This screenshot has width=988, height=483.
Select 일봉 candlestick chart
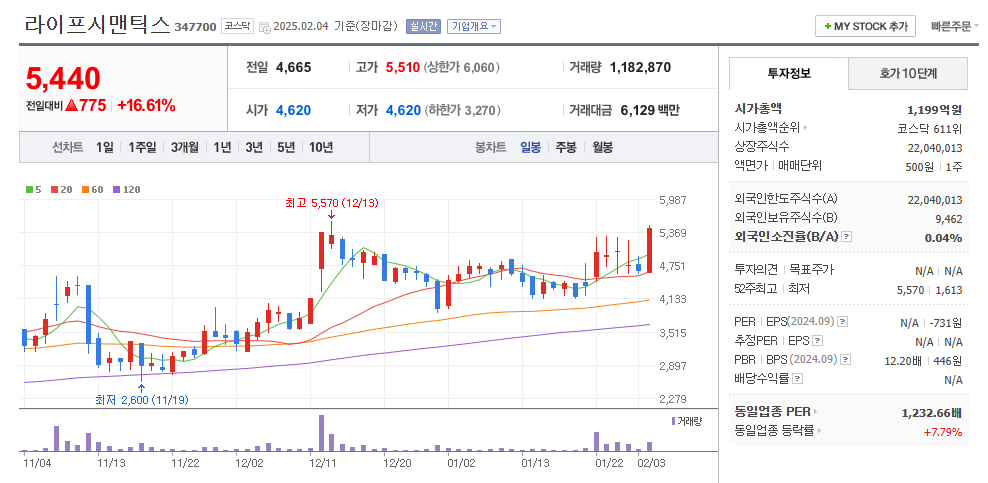530,148
